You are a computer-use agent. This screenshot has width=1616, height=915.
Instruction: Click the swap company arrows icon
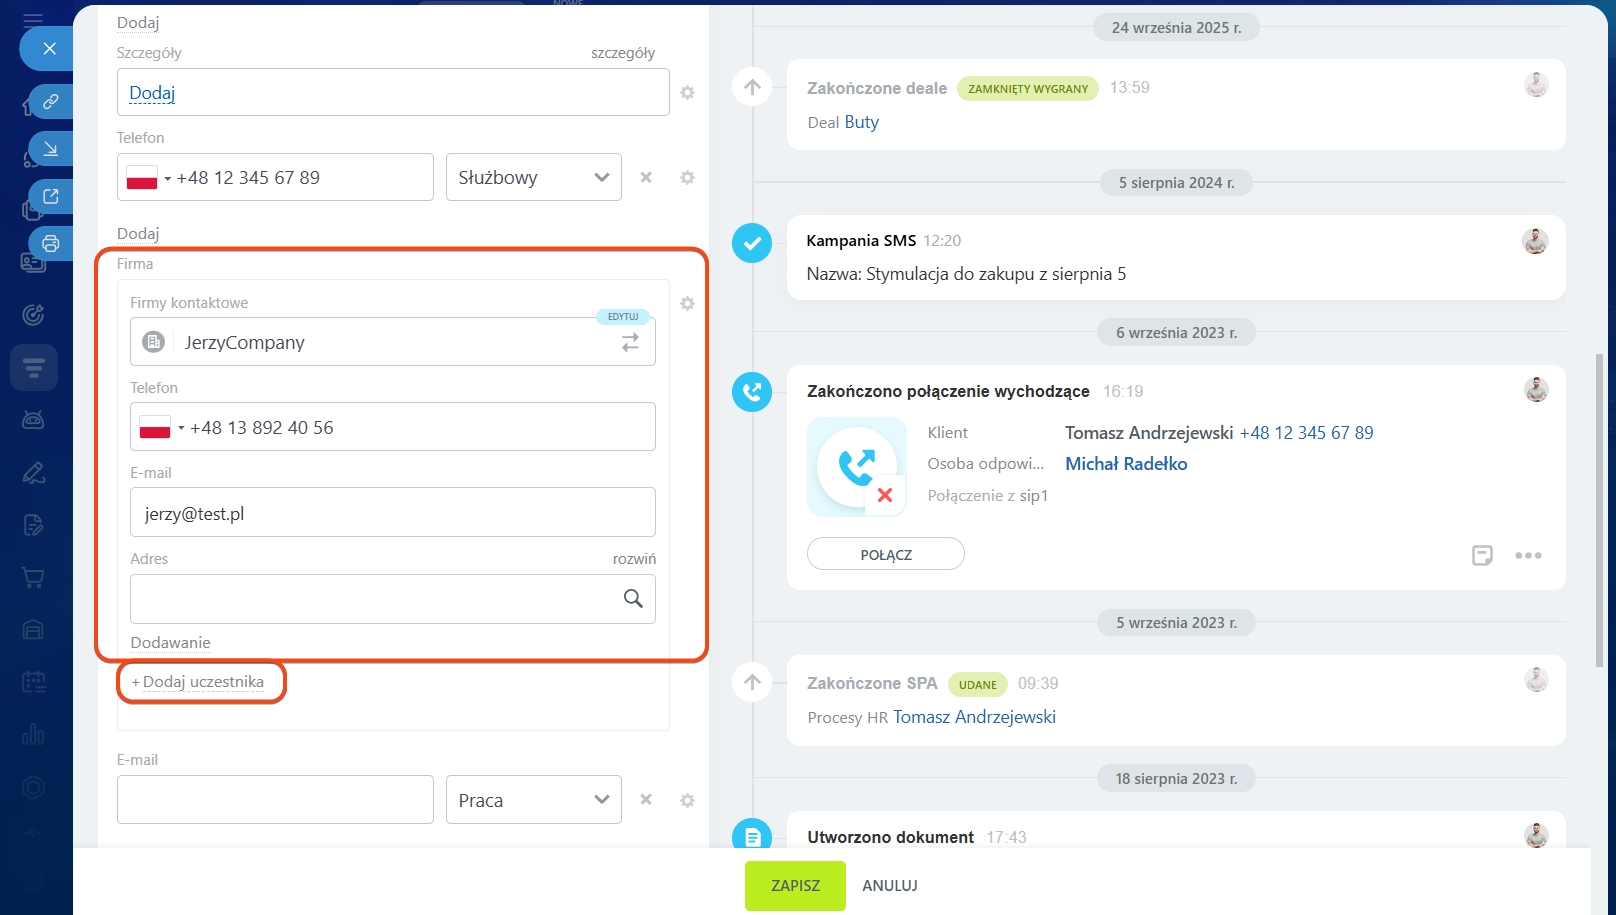pos(630,343)
